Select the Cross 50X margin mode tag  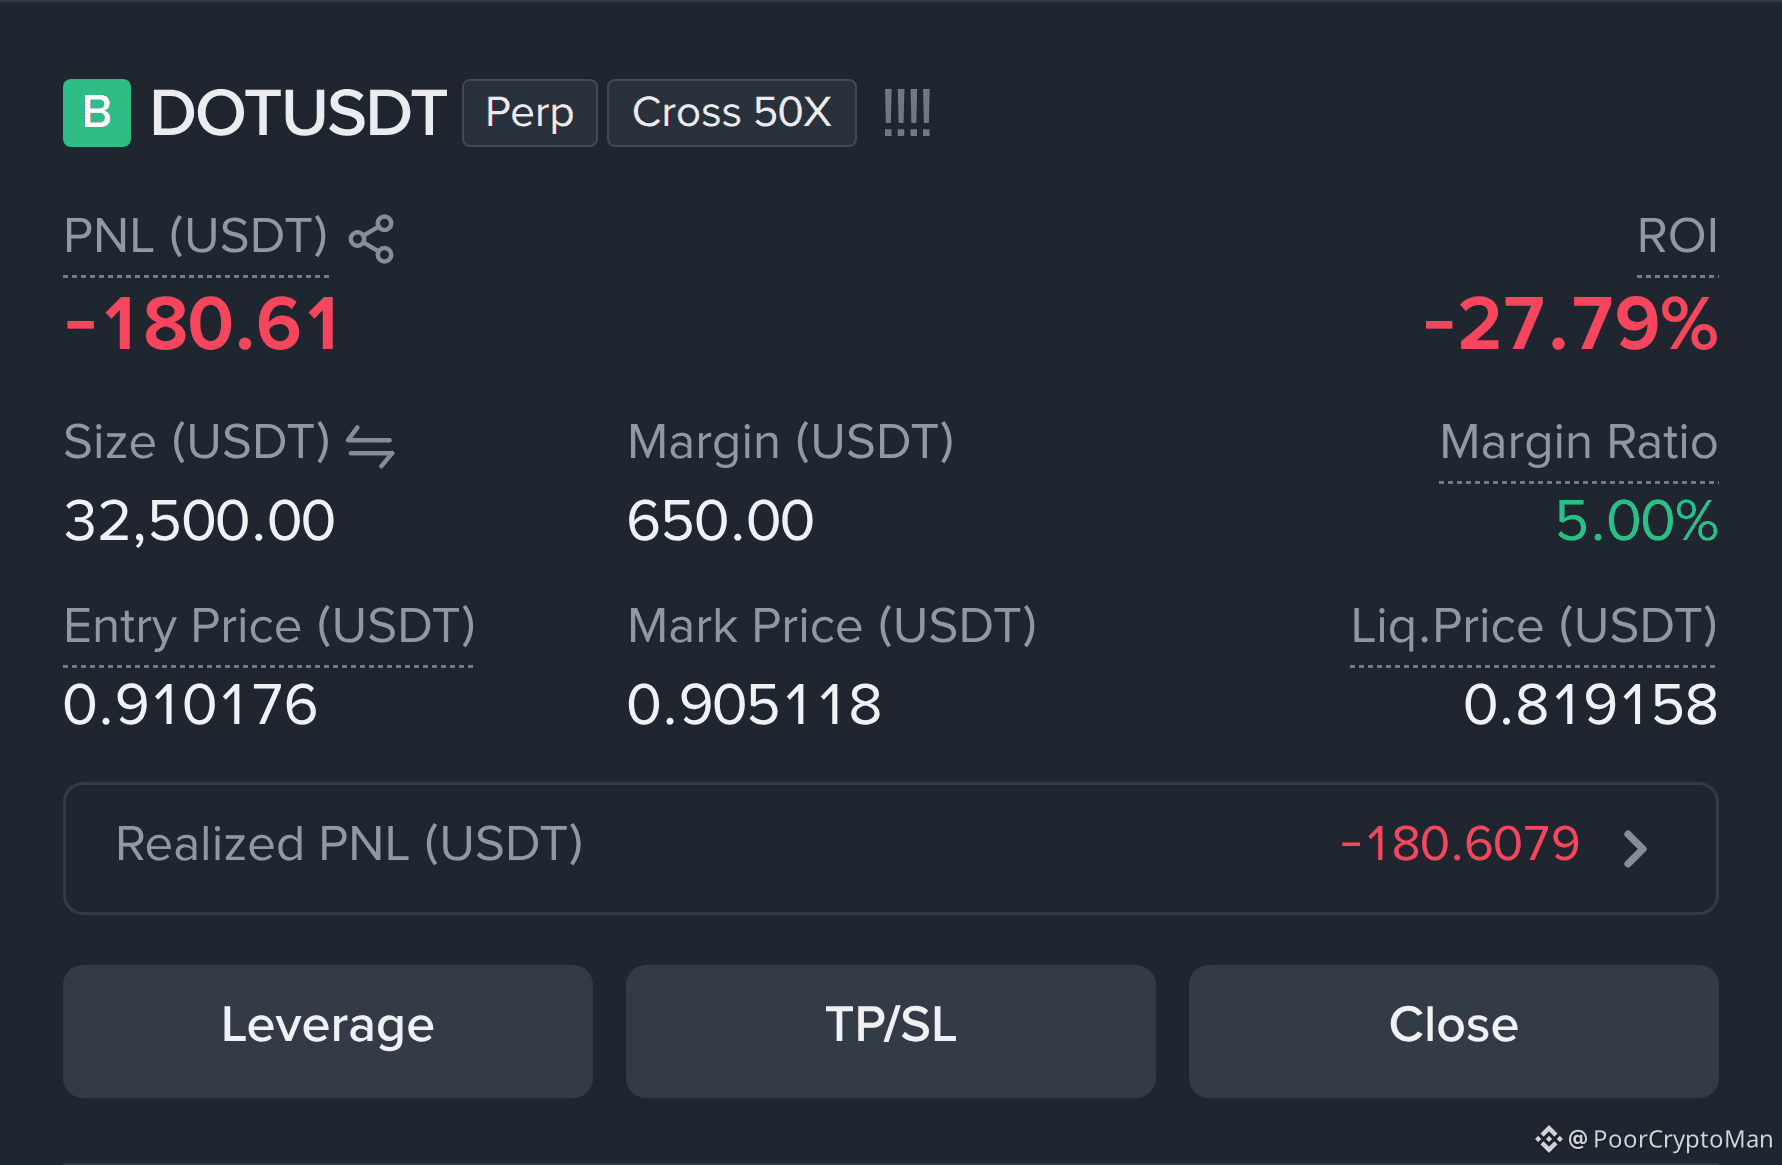tap(732, 113)
